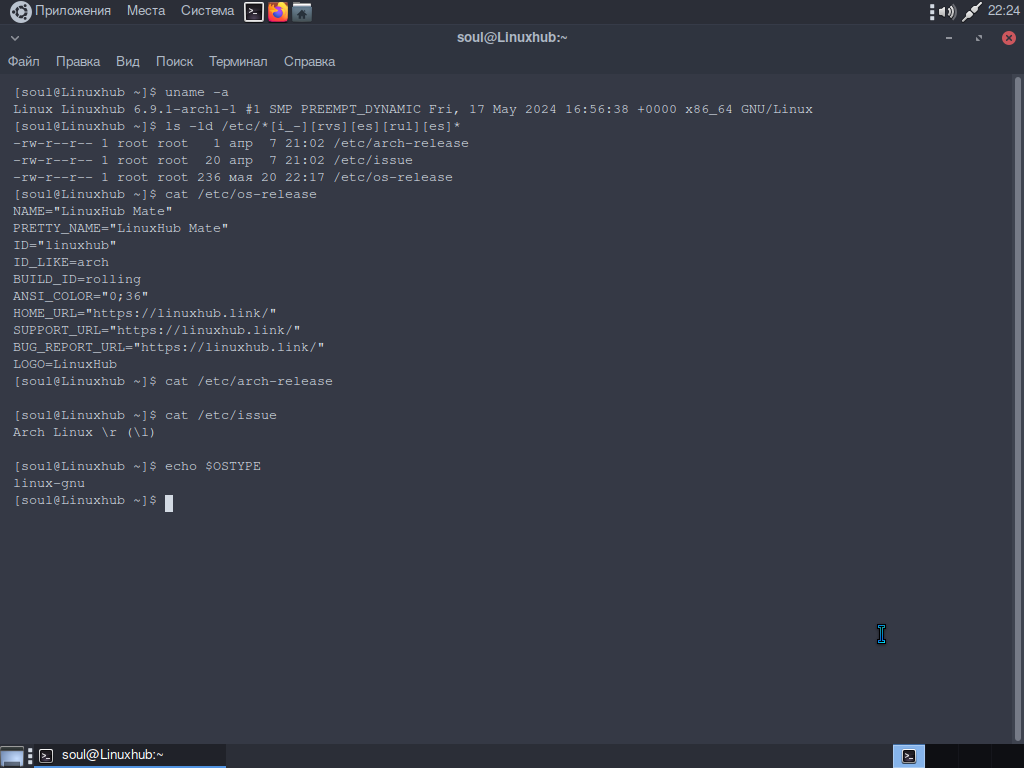Screen dimensions: 1024x768
Task: Click the soul@Linuxhub:~ window title
Action: click(x=512, y=38)
